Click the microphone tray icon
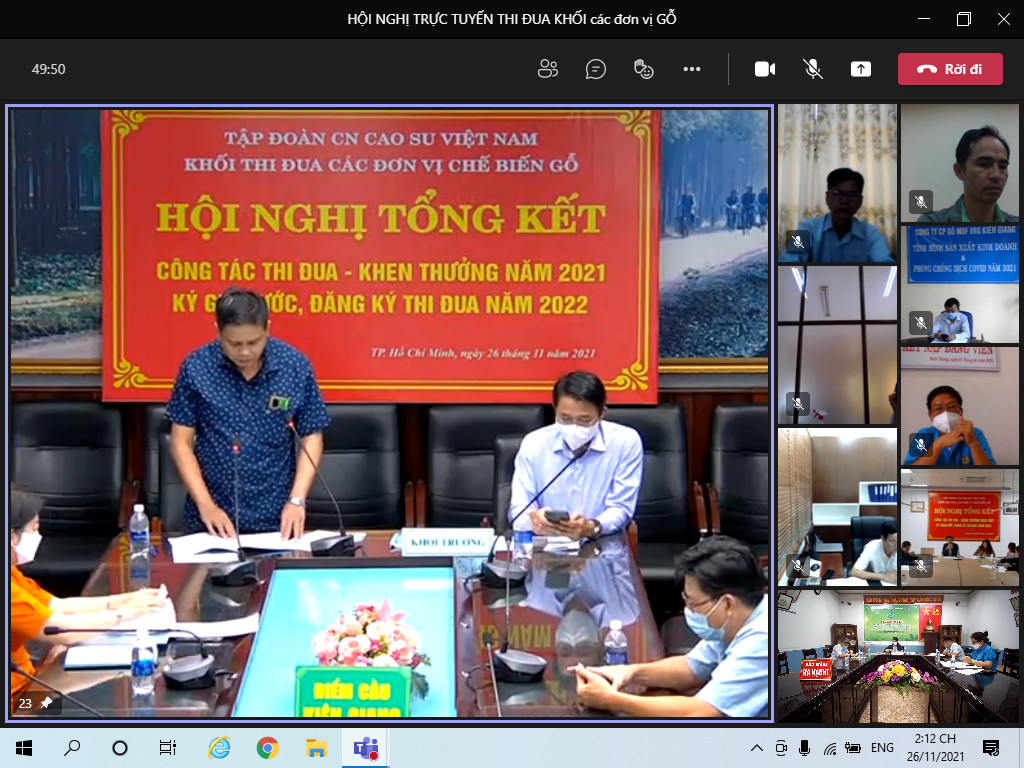 pyautogui.click(x=805, y=748)
